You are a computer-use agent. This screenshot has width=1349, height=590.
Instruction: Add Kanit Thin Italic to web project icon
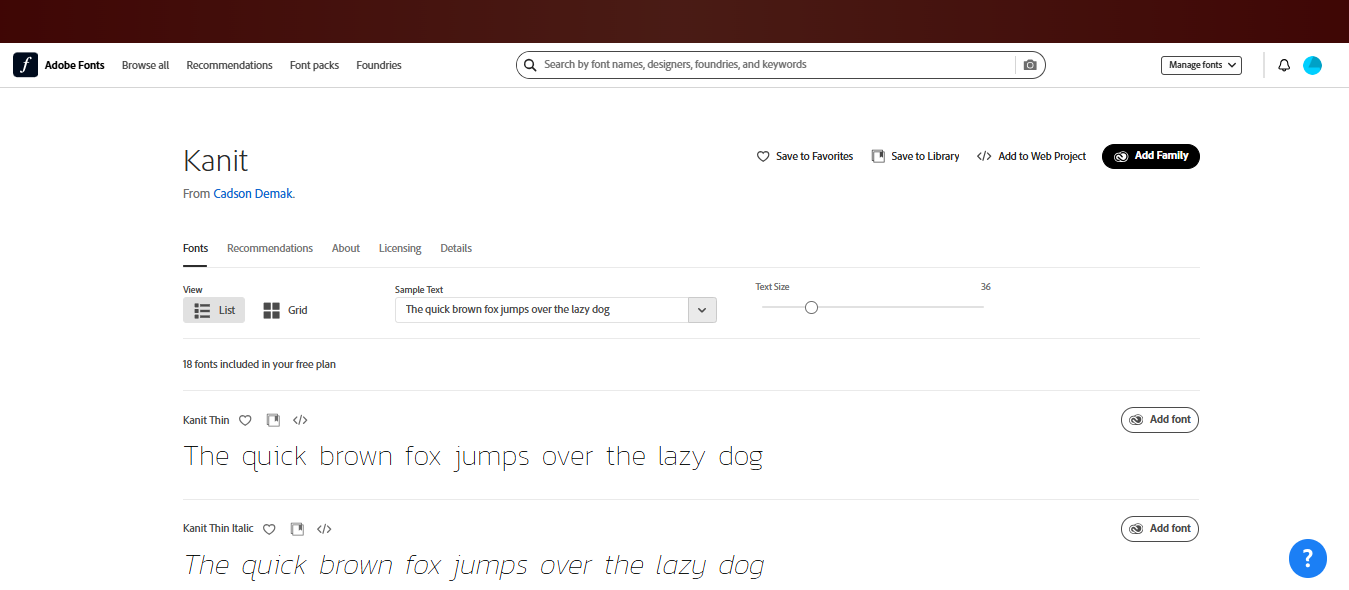(x=324, y=528)
